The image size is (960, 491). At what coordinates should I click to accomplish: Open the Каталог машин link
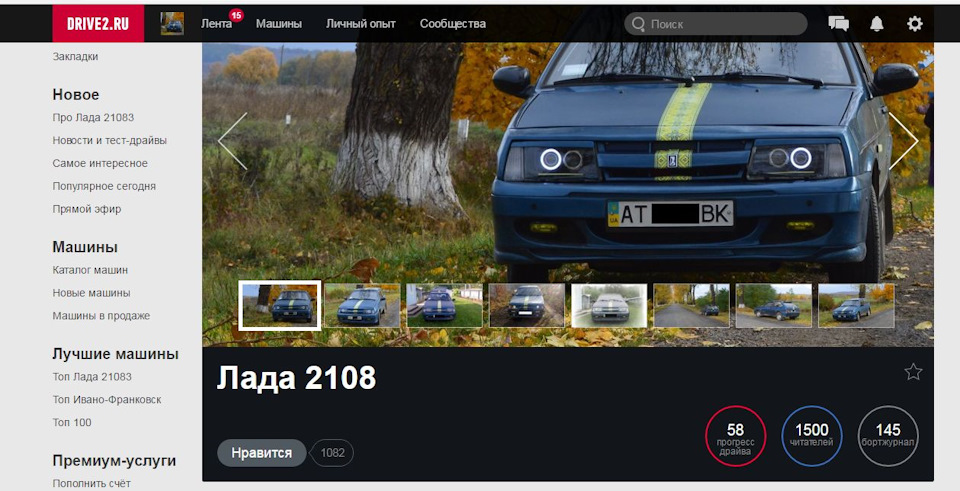coord(90,270)
